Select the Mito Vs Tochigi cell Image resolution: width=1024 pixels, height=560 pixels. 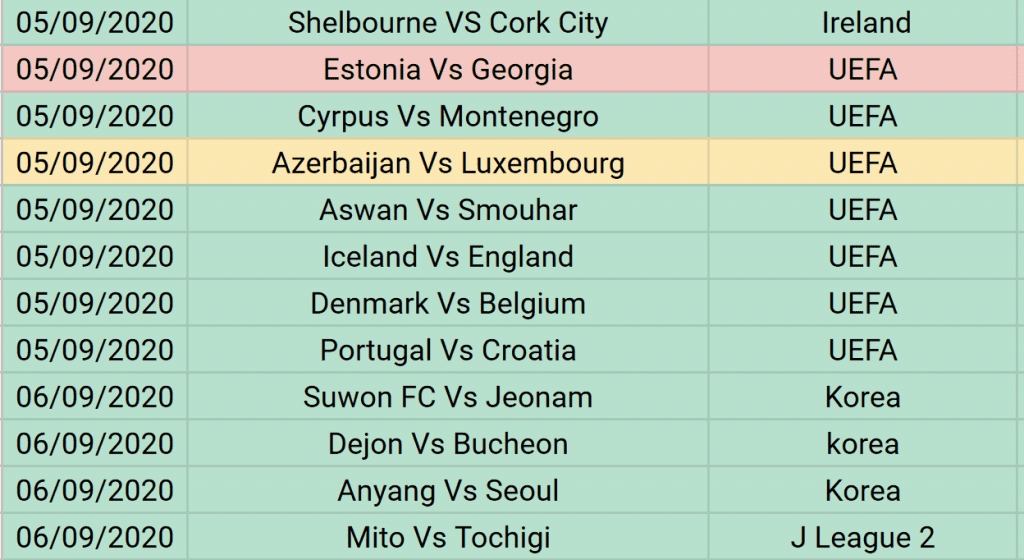(448, 537)
